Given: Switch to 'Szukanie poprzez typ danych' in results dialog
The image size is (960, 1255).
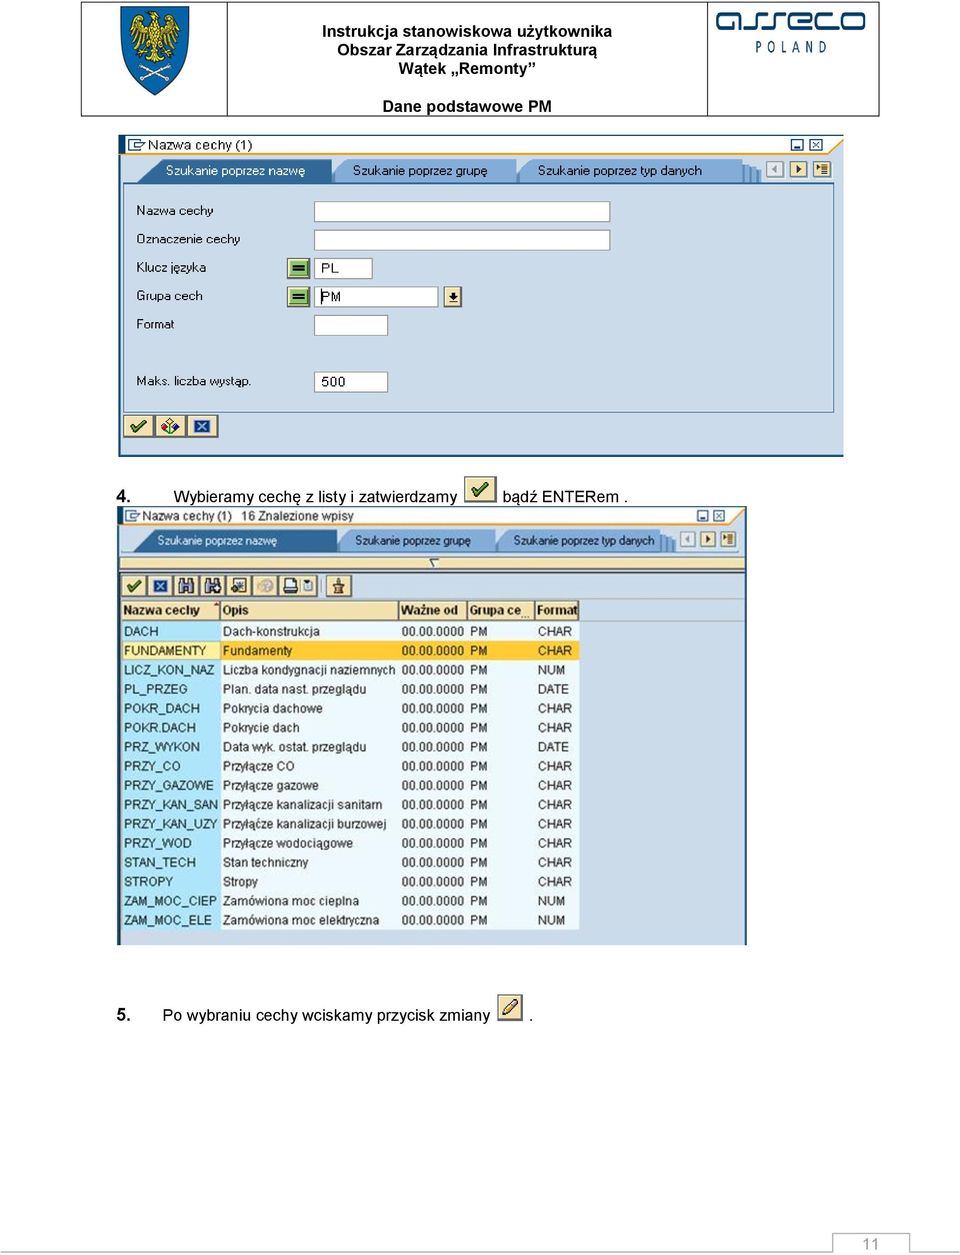Looking at the screenshot, I should pos(584,541).
